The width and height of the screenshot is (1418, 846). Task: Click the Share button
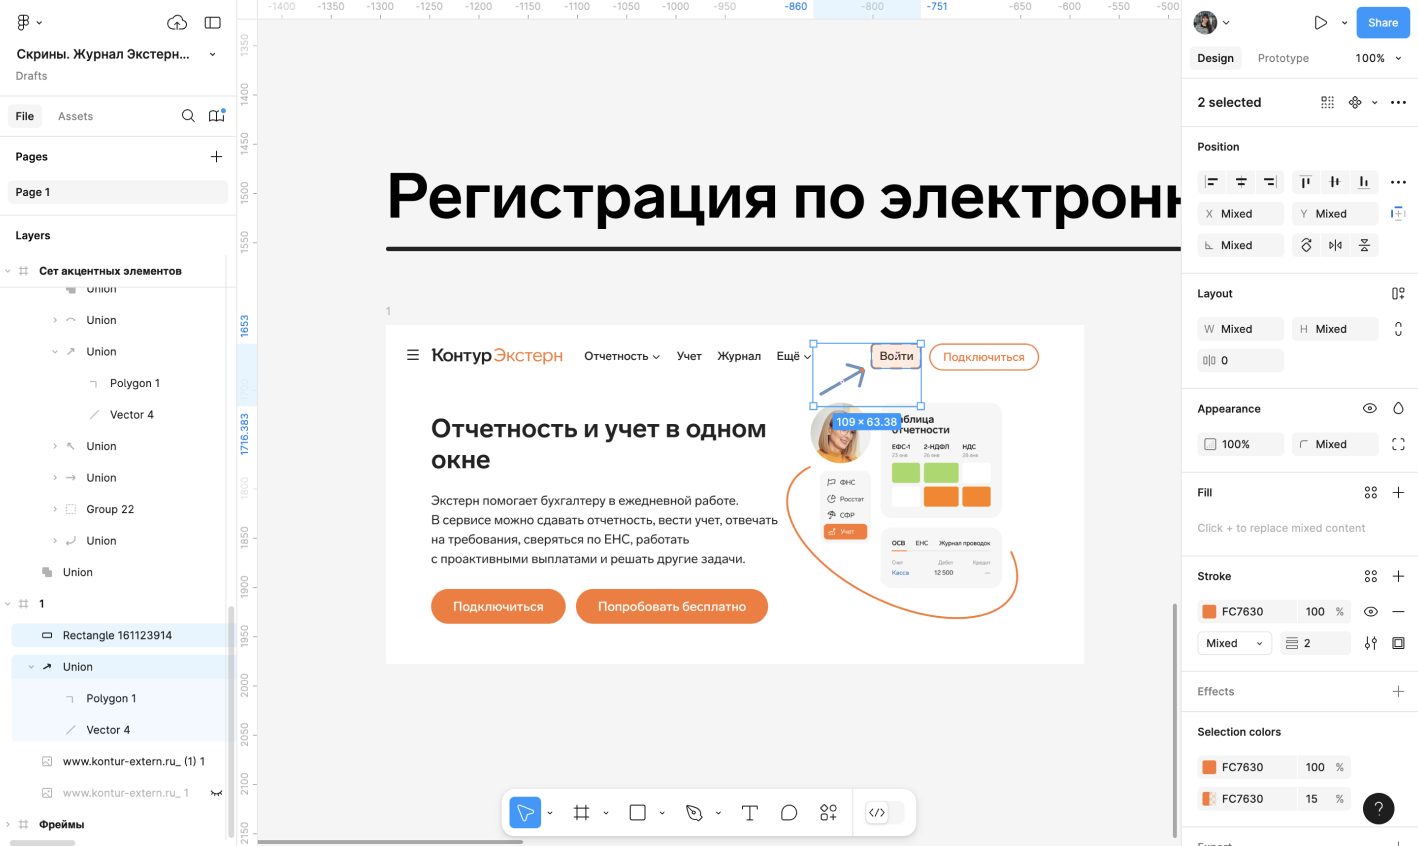[x=1383, y=22]
